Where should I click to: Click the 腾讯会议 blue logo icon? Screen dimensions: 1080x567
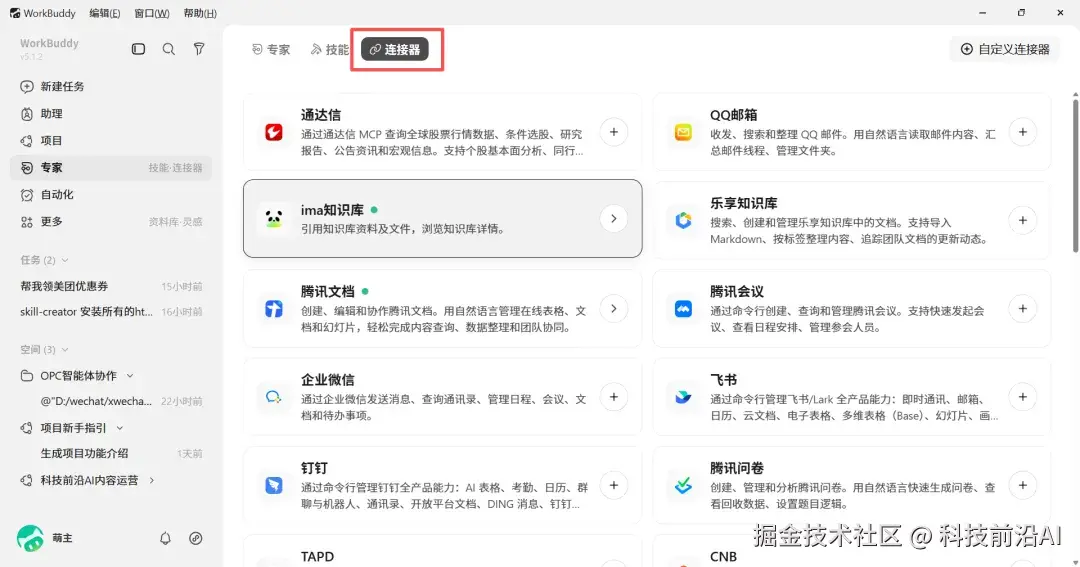pyautogui.click(x=683, y=309)
